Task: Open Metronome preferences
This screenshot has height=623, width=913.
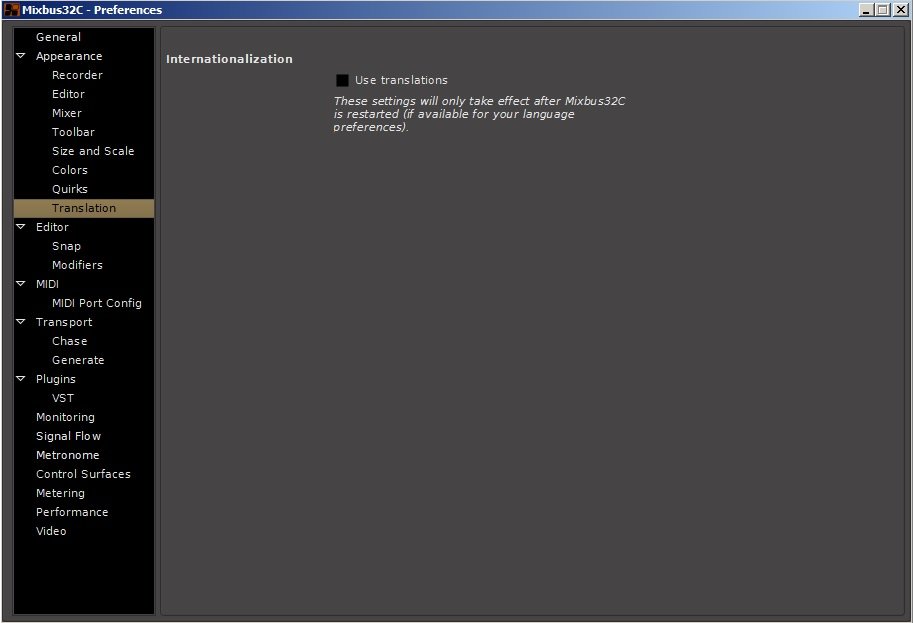Action: tap(68, 455)
